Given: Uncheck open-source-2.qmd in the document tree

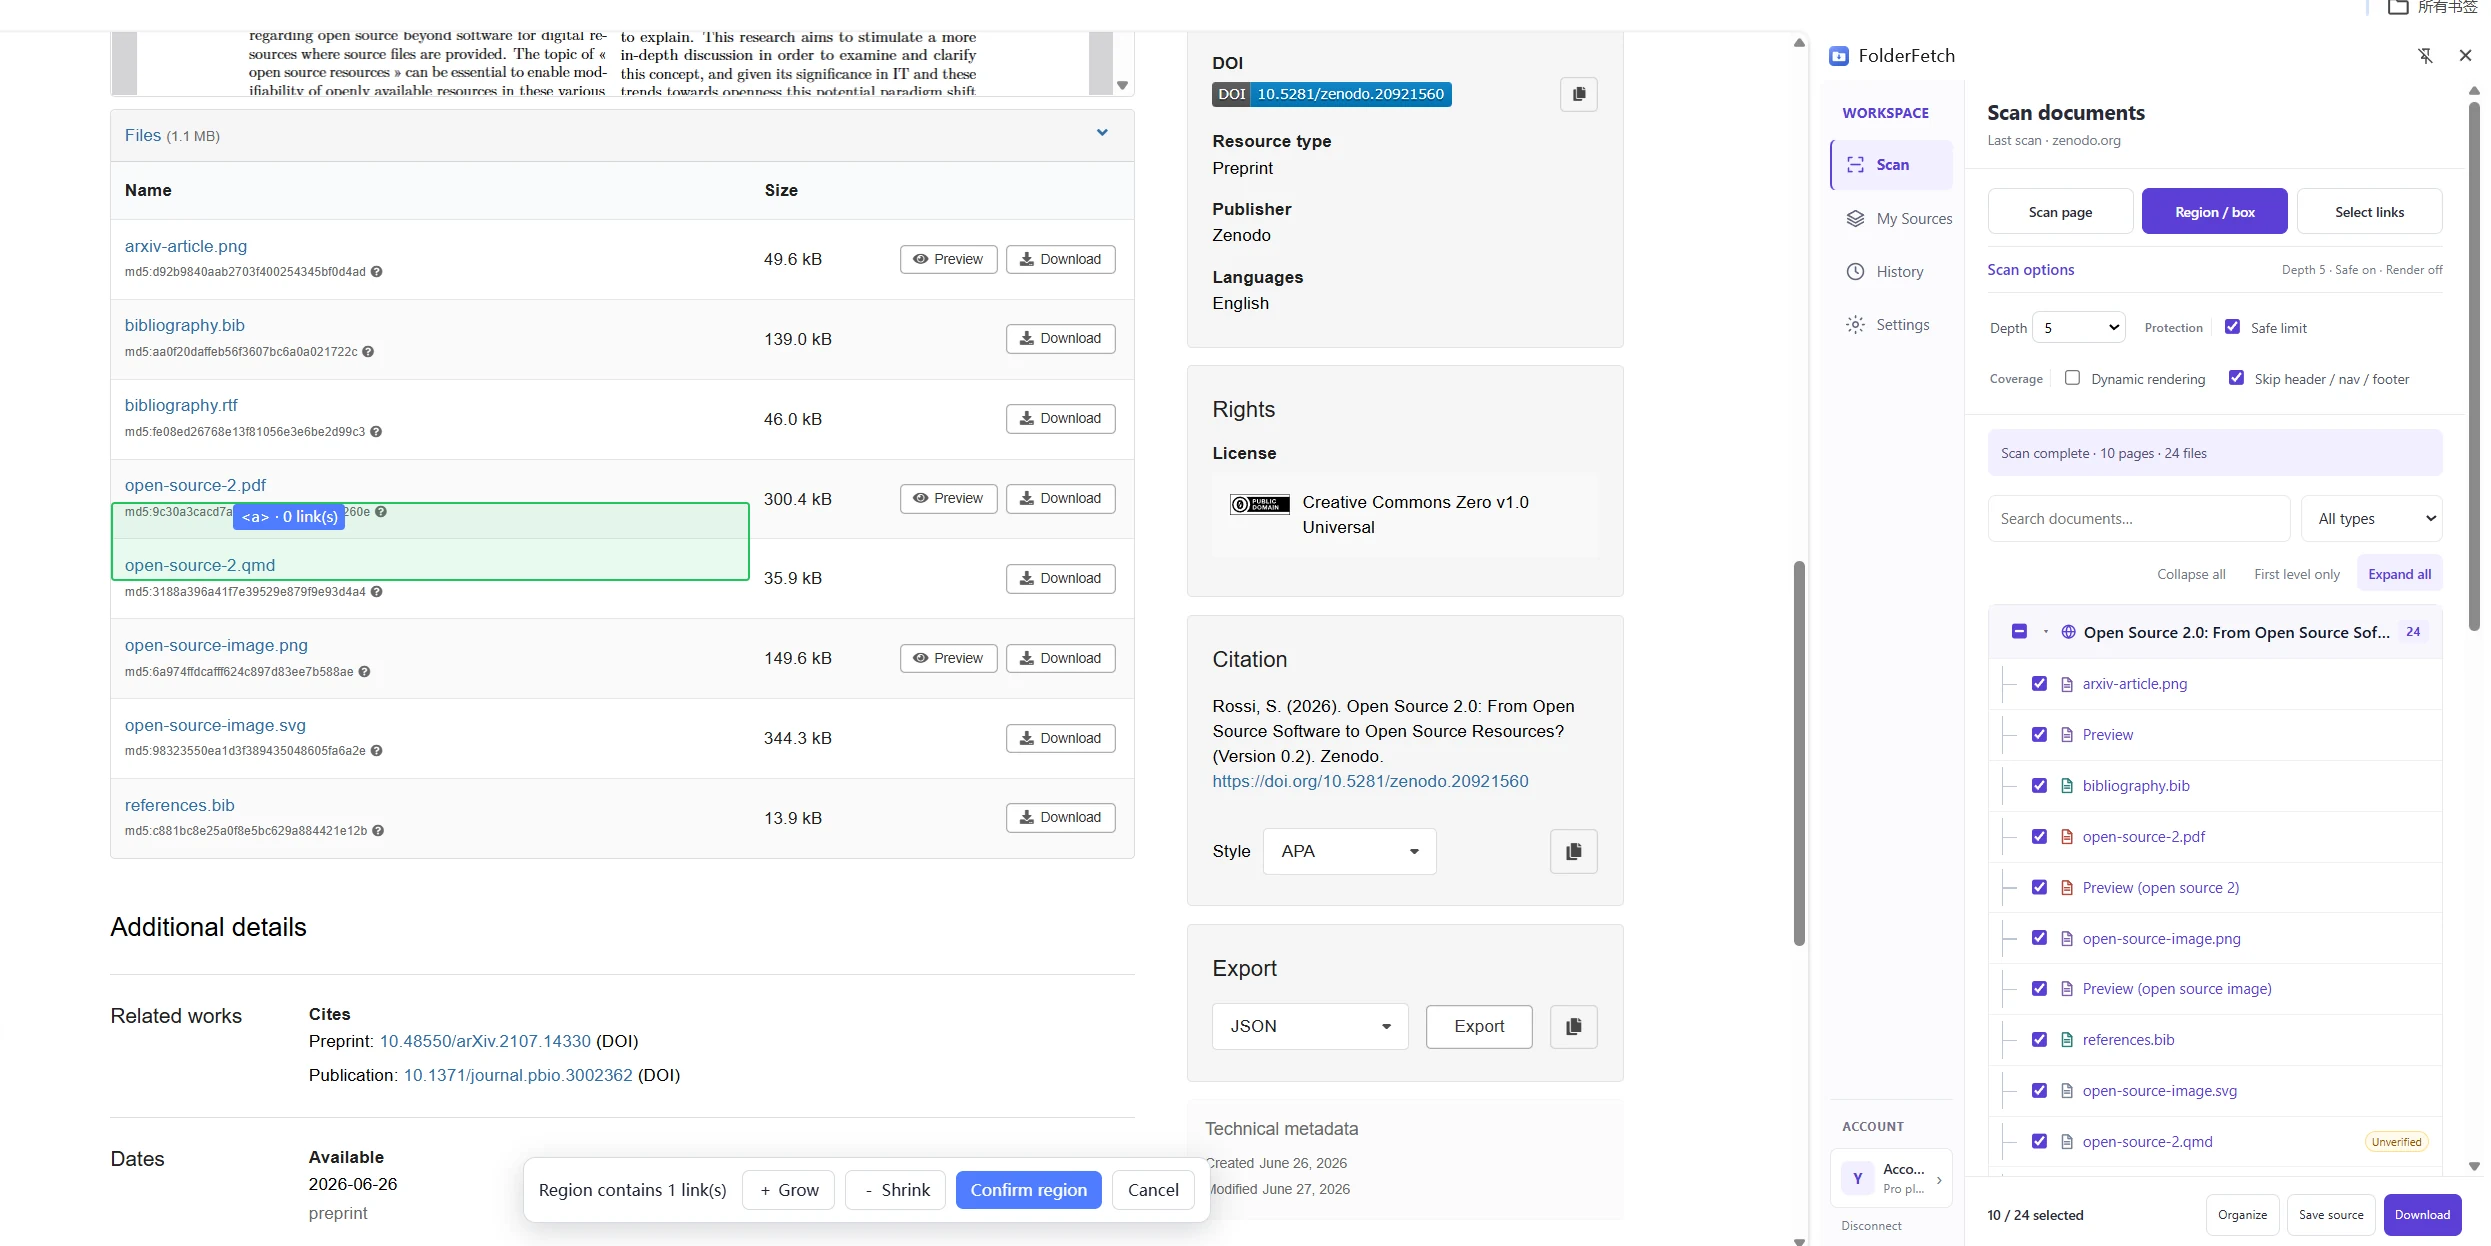Looking at the screenshot, I should (2039, 1142).
